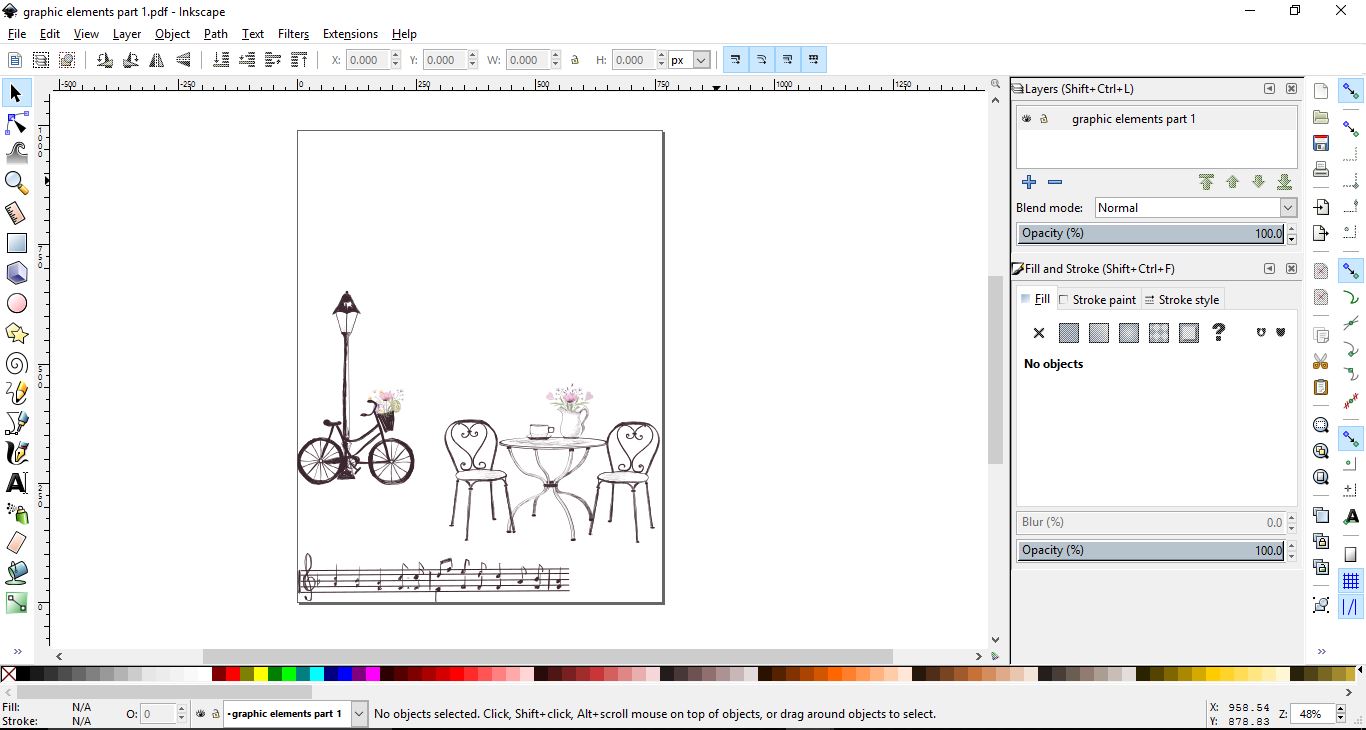Viewport: 1366px width, 730px height.
Task: Set flat color fill in Fill panel
Action: (1068, 333)
